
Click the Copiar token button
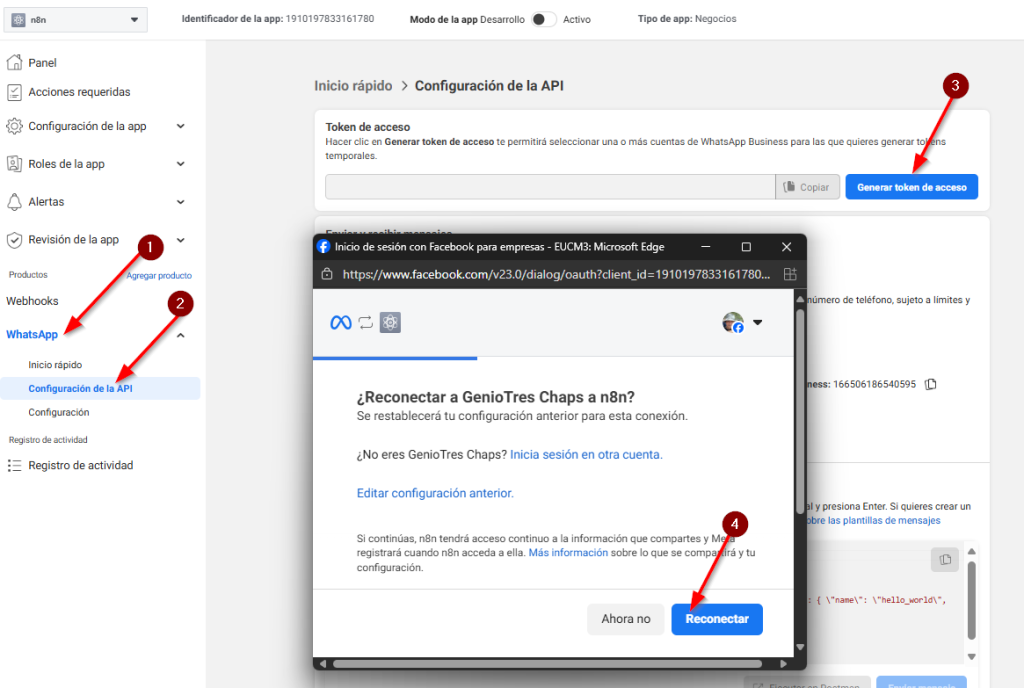pos(807,187)
